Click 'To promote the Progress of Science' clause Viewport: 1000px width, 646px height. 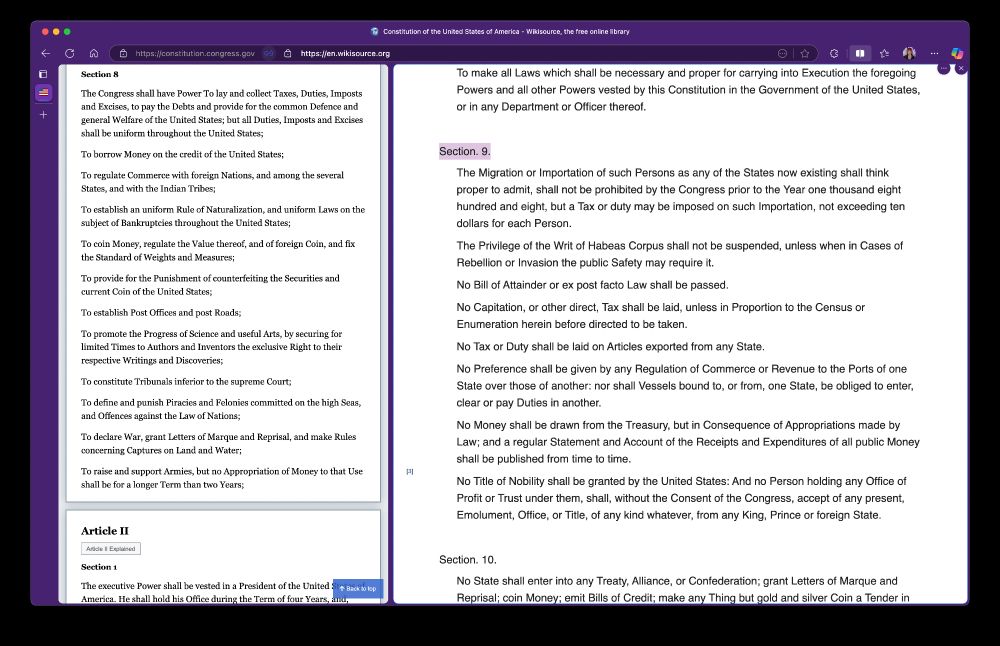click(x=212, y=347)
